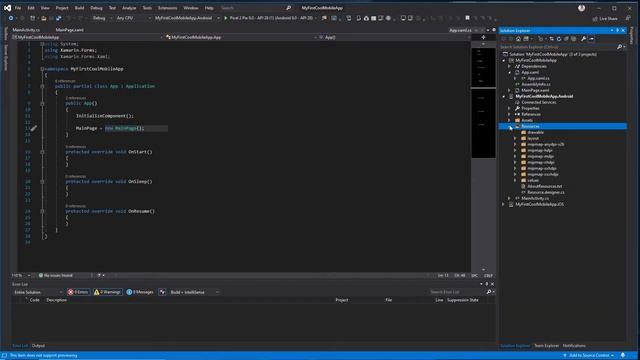The image size is (640, 360).
Task: Collapse the OnStart method code block
Action: coord(42,152)
